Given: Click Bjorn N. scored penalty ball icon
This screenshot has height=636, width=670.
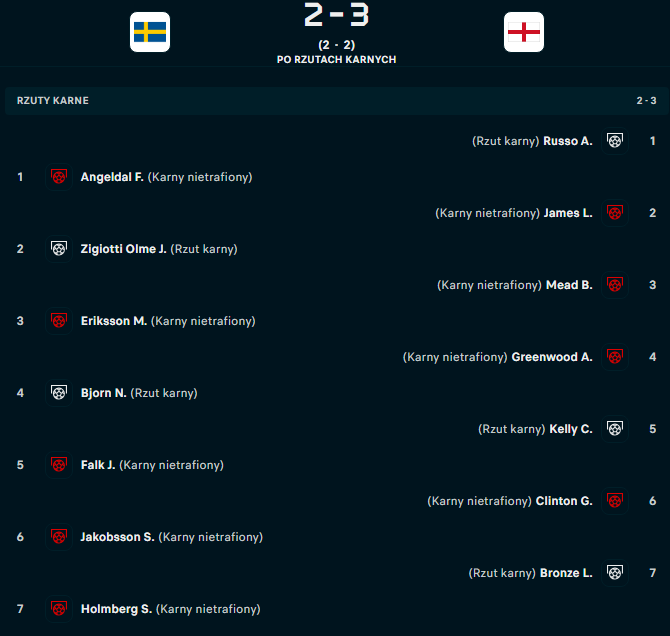Looking at the screenshot, I should 59,392.
